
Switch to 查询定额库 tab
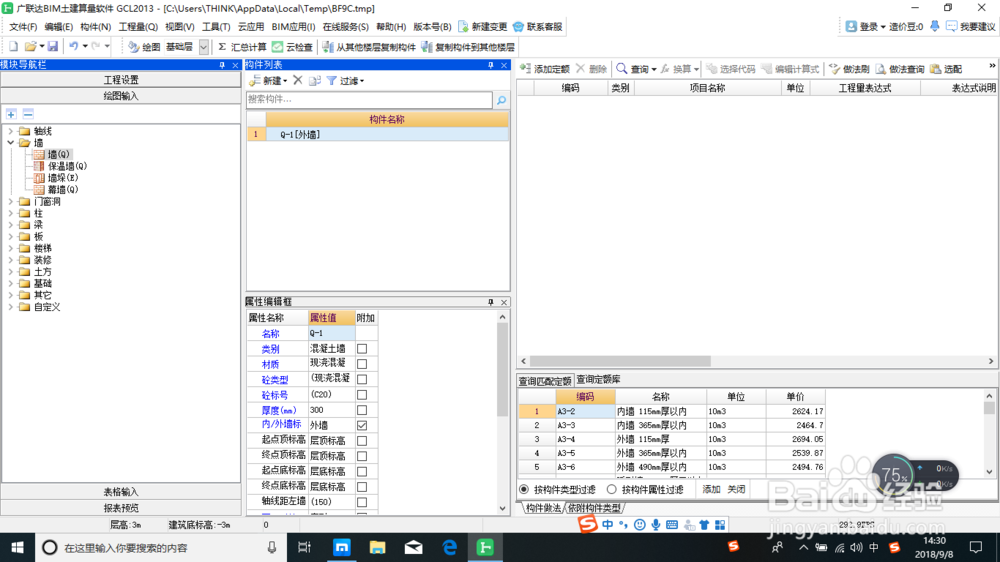tap(598, 380)
